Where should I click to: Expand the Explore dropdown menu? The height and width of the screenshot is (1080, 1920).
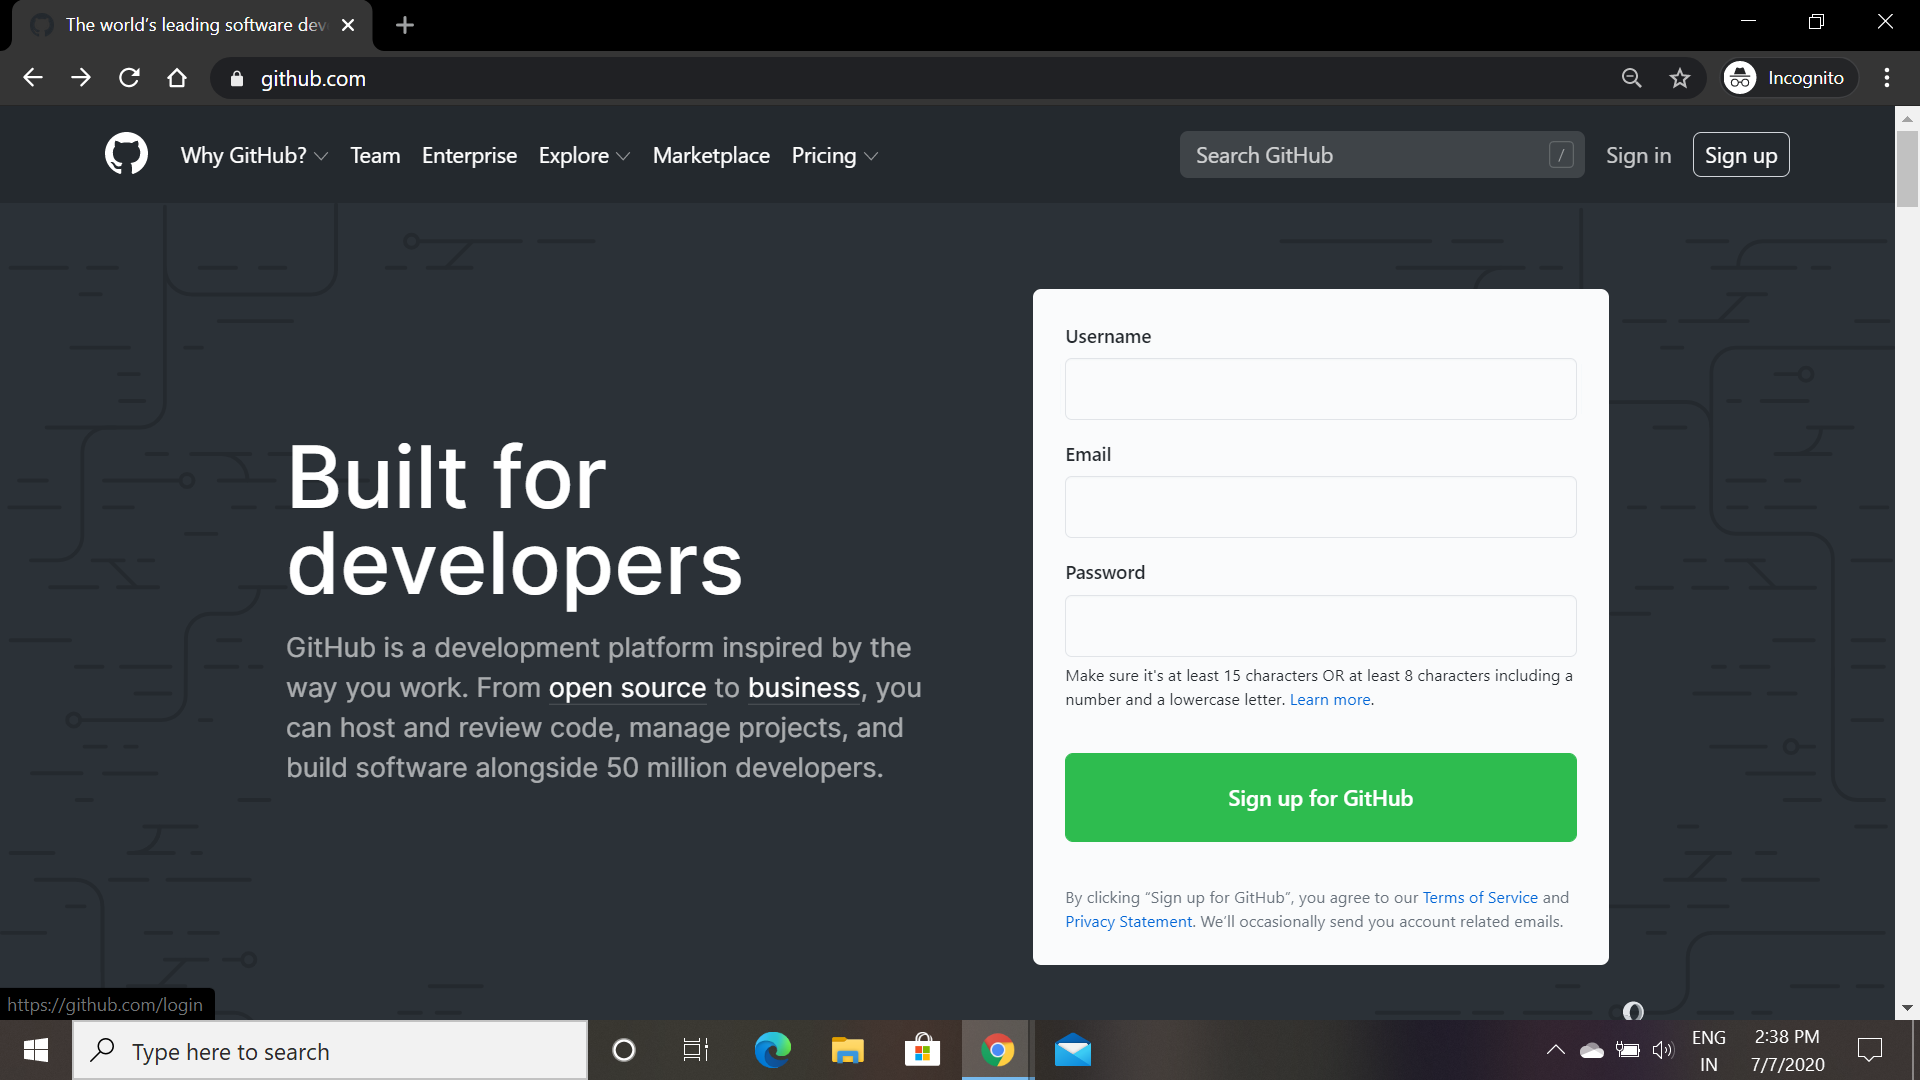click(x=584, y=156)
